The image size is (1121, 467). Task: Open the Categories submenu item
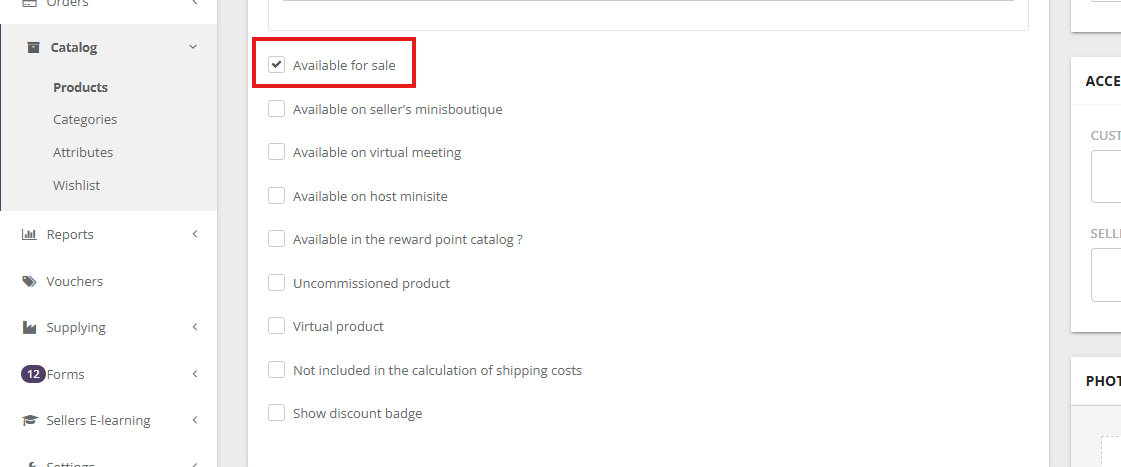85,119
